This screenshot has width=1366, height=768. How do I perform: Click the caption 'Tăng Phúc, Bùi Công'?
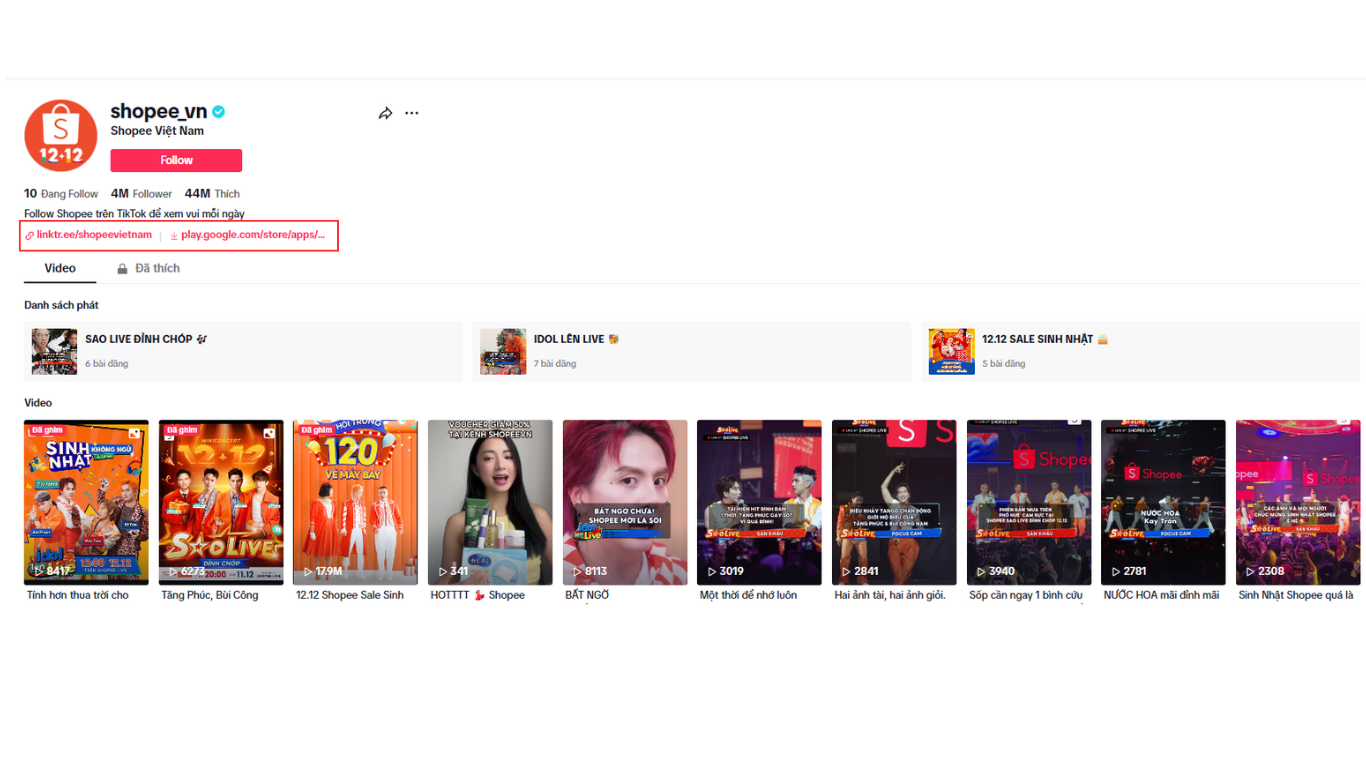[x=210, y=595]
